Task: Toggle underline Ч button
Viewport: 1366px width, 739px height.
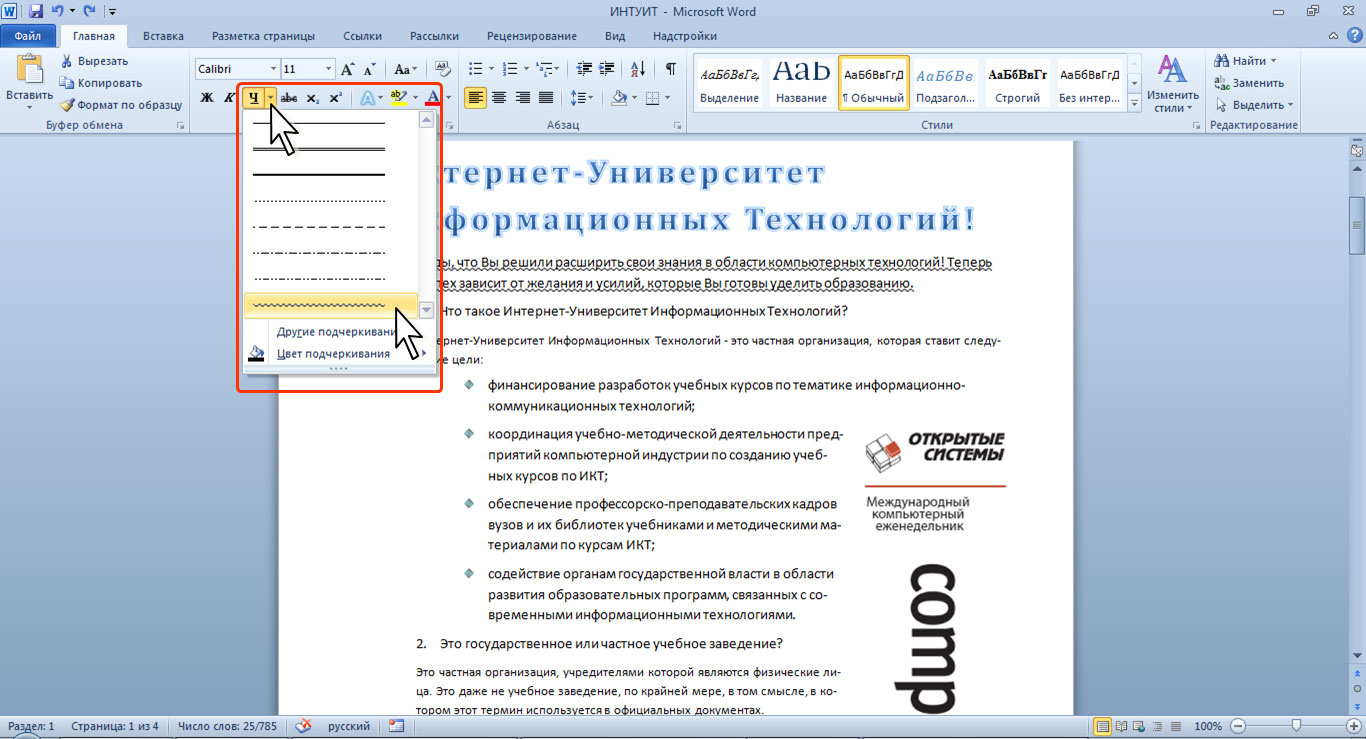Action: coord(254,98)
